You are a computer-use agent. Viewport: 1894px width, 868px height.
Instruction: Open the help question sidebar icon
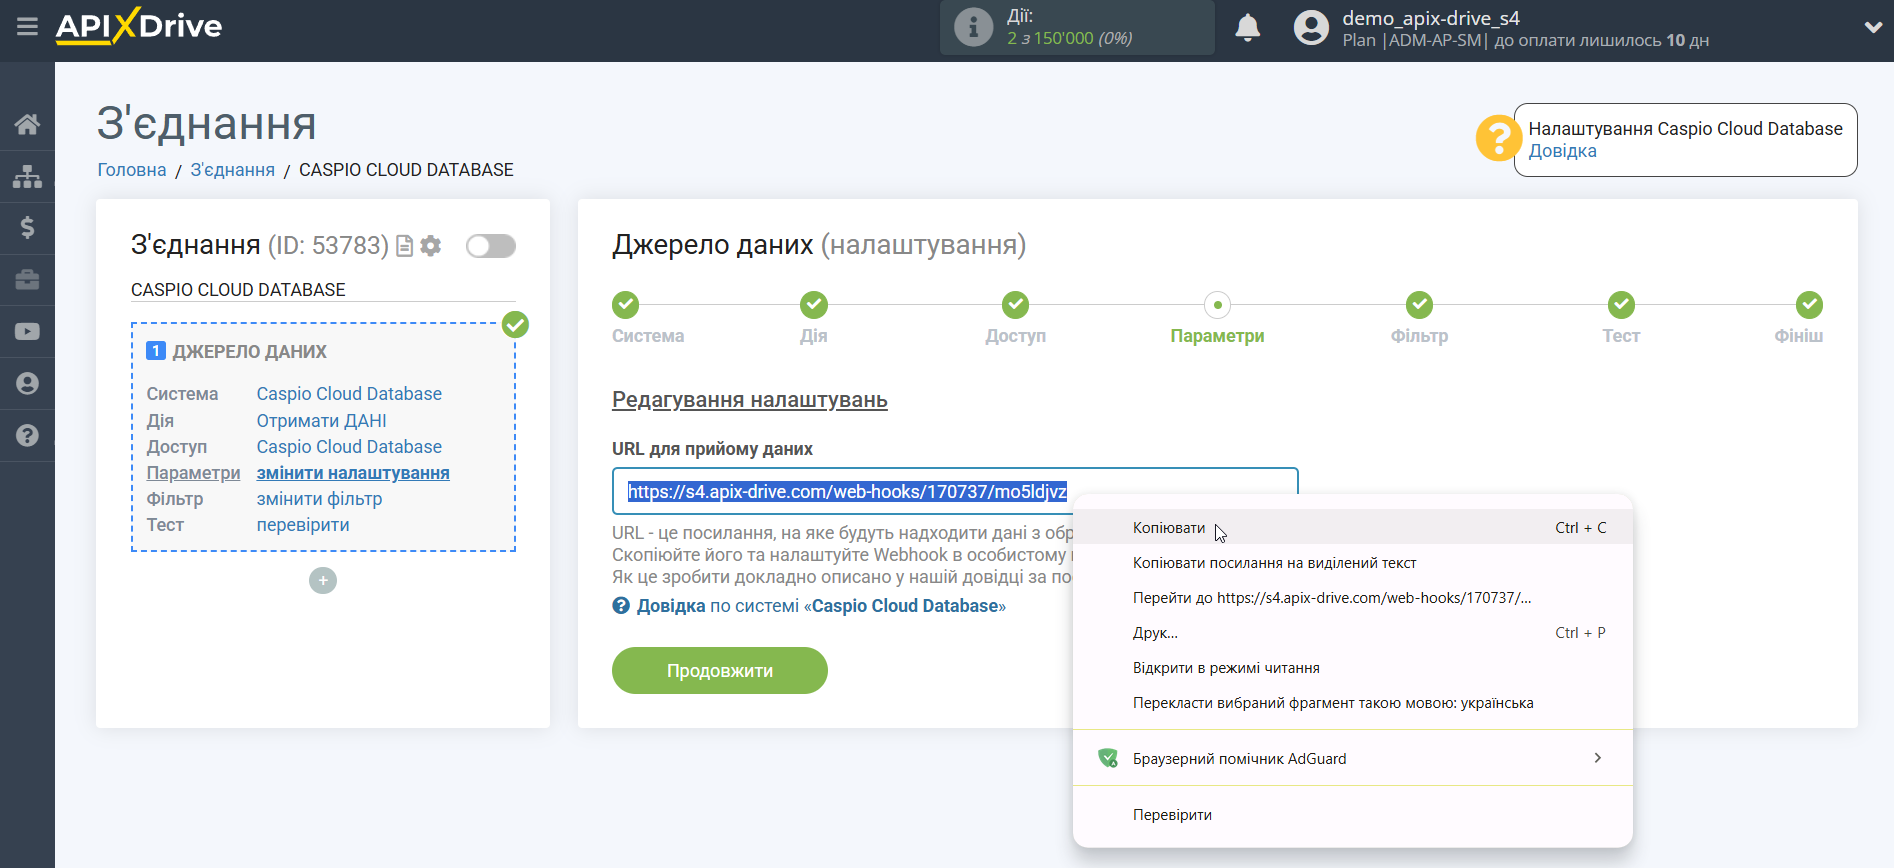[x=27, y=436]
